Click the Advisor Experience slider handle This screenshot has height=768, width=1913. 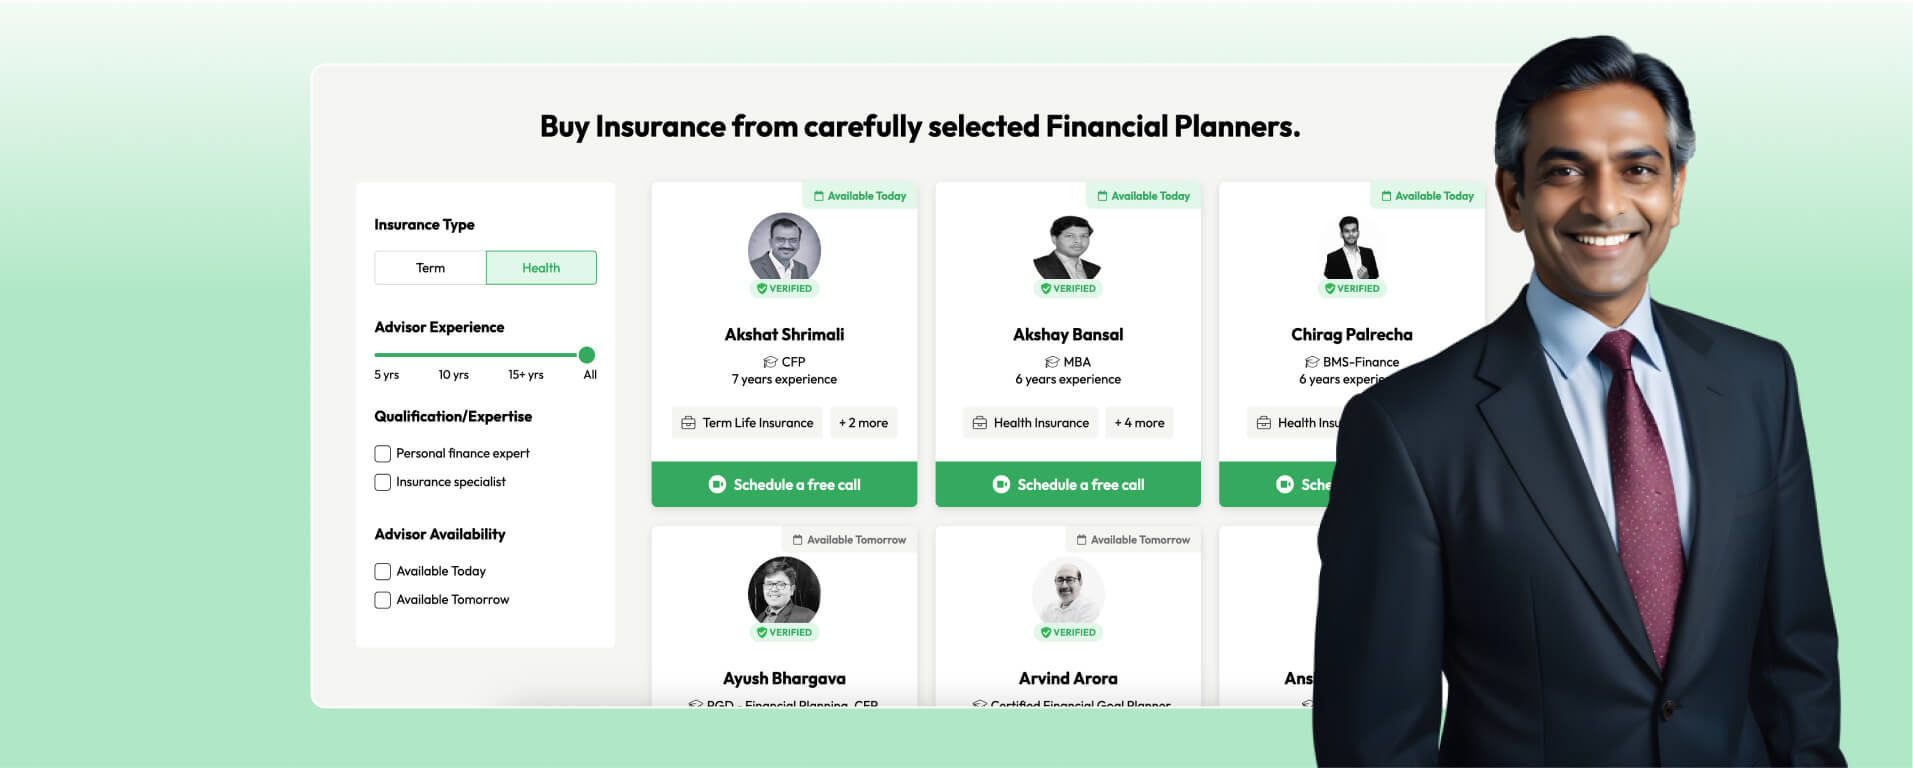pos(587,355)
